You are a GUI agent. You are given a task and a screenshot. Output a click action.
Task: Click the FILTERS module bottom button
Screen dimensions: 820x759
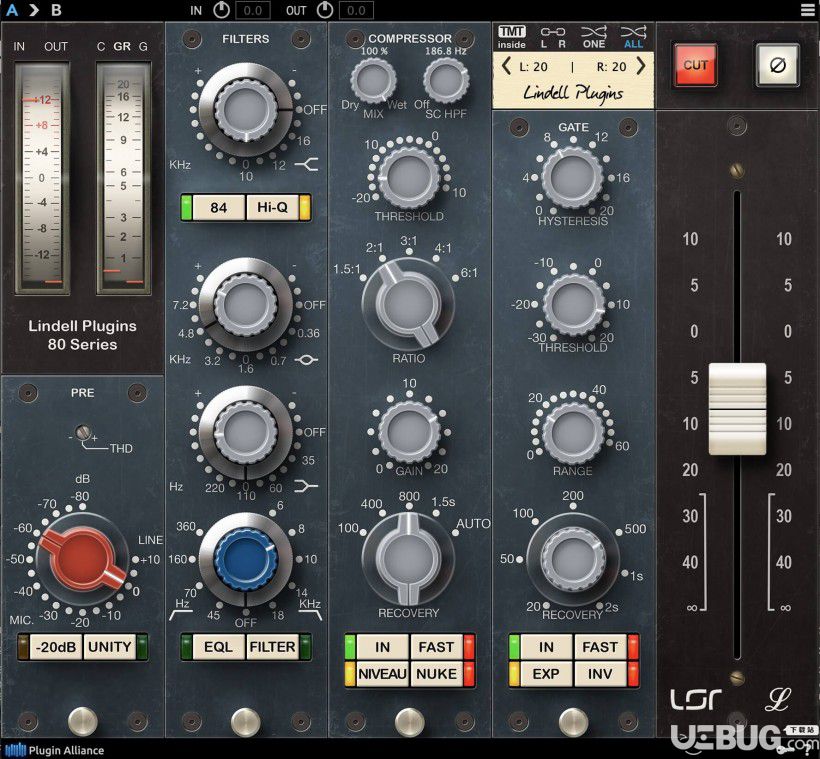point(245,721)
